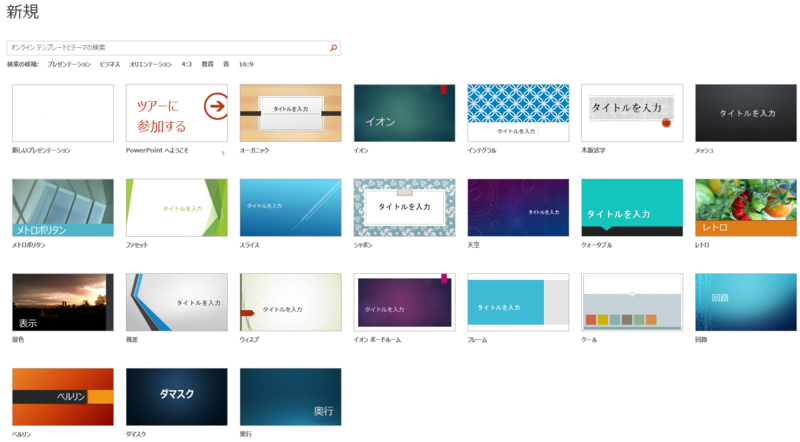This screenshot has width=800, height=442.
Task: Open the フレーム cyan theme thumbnail
Action: point(518,302)
